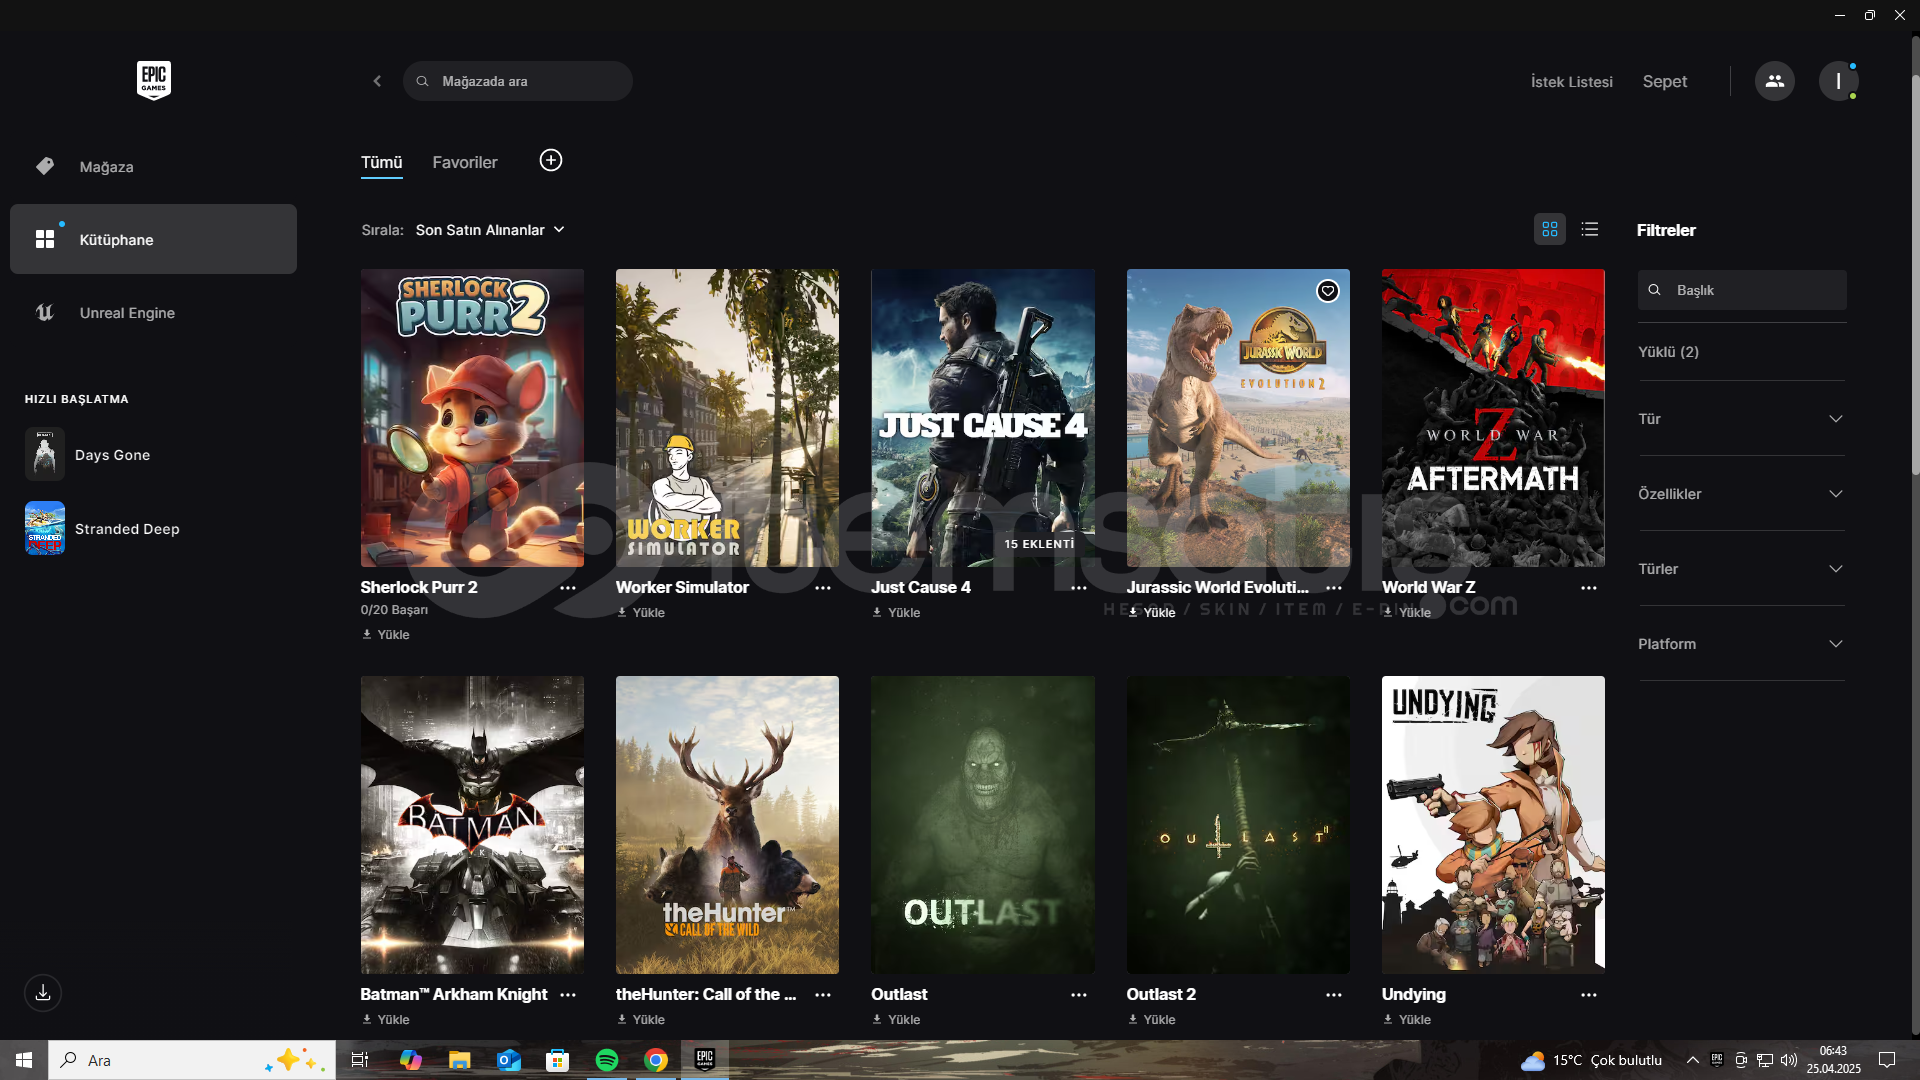The height and width of the screenshot is (1080, 1920).
Task: Expand the Platform filter
Action: [1741, 644]
